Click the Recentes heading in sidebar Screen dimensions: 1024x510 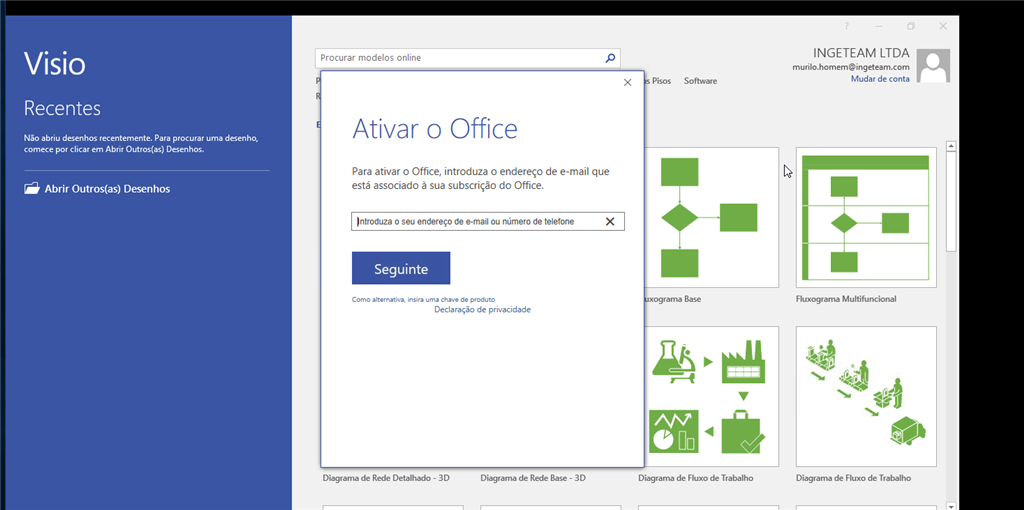click(62, 108)
